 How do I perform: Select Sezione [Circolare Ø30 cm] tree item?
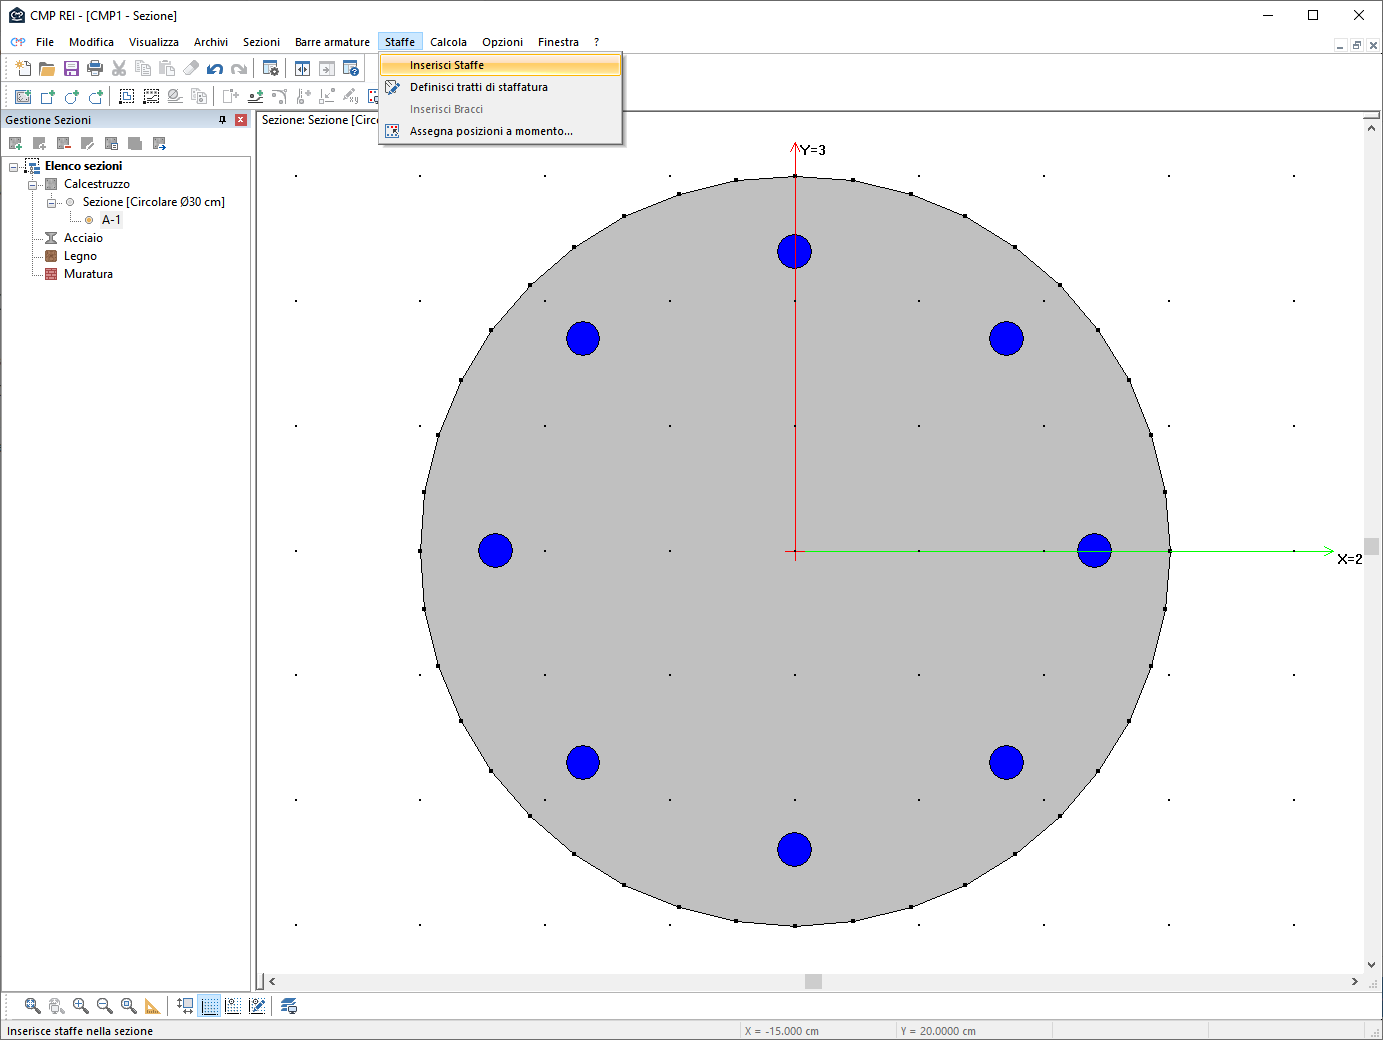click(154, 202)
